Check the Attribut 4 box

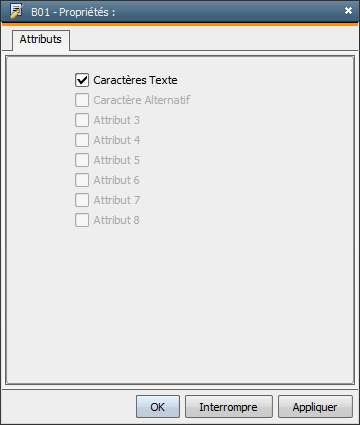(x=82, y=140)
